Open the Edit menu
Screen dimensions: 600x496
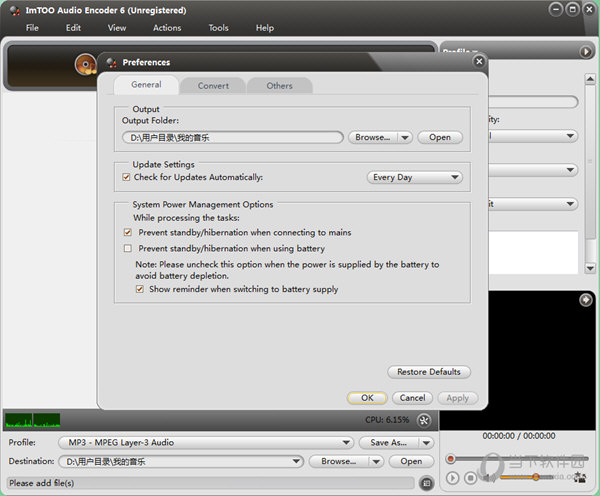tap(73, 28)
